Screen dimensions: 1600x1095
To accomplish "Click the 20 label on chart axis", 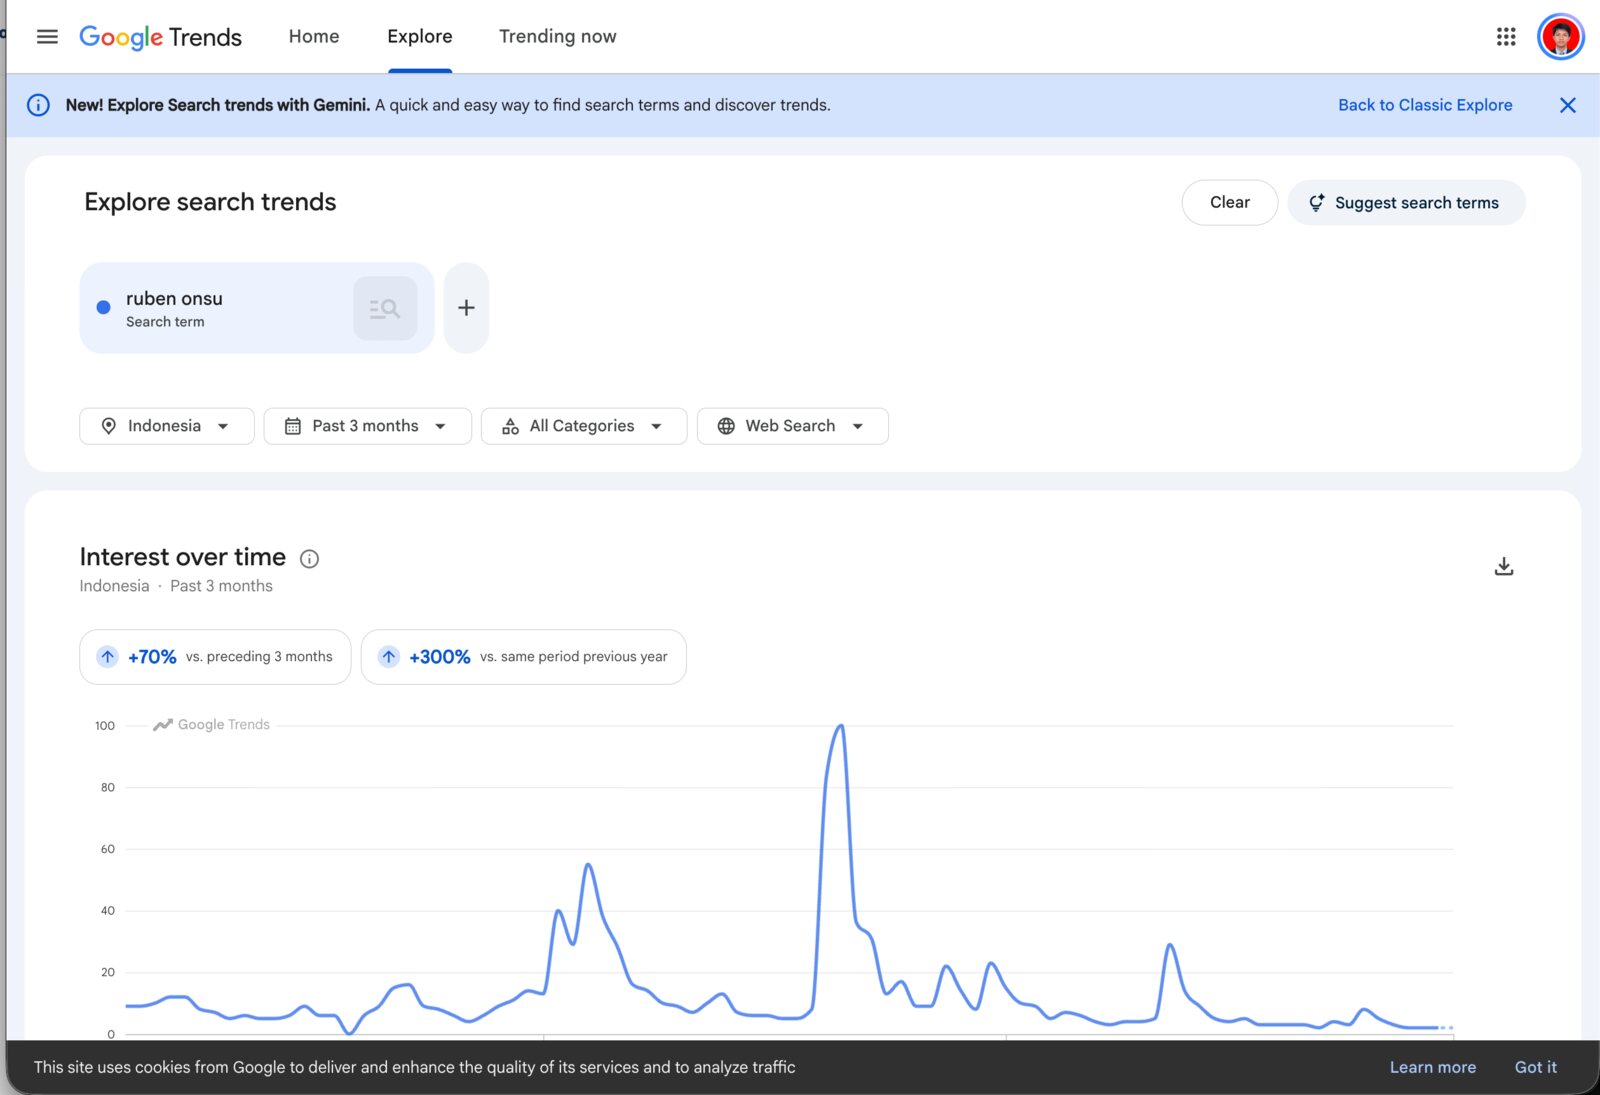I will [x=108, y=972].
